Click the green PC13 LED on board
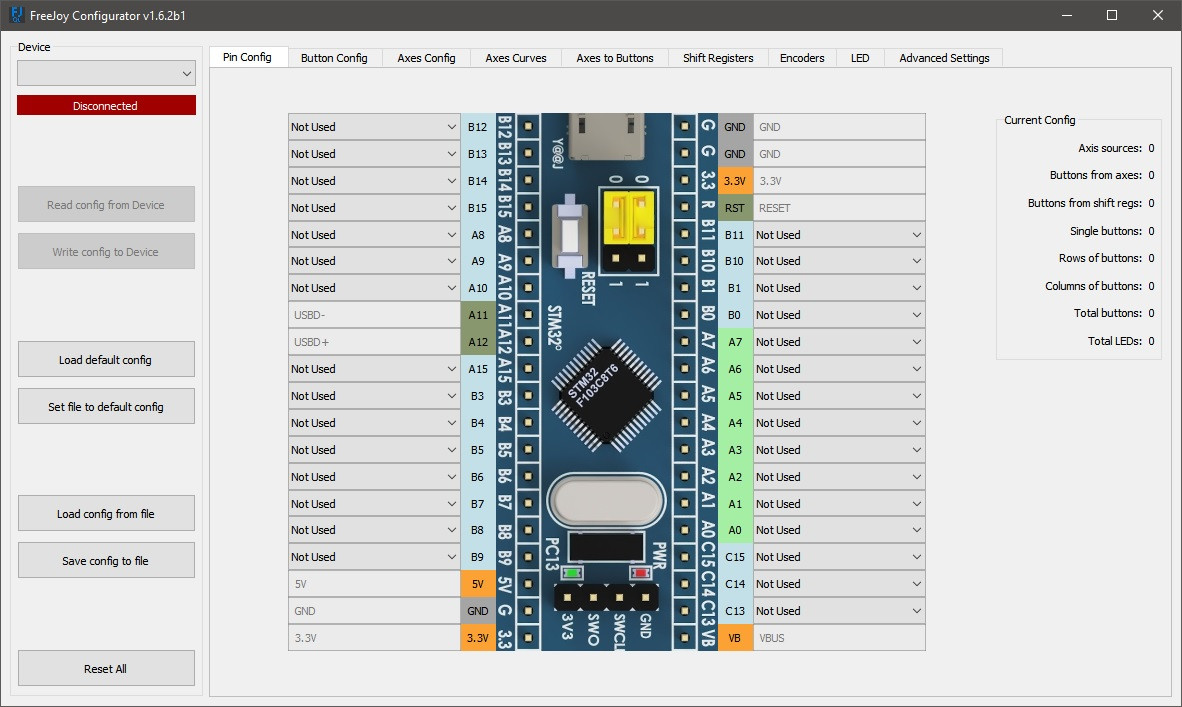The image size is (1182, 707). pyautogui.click(x=571, y=574)
